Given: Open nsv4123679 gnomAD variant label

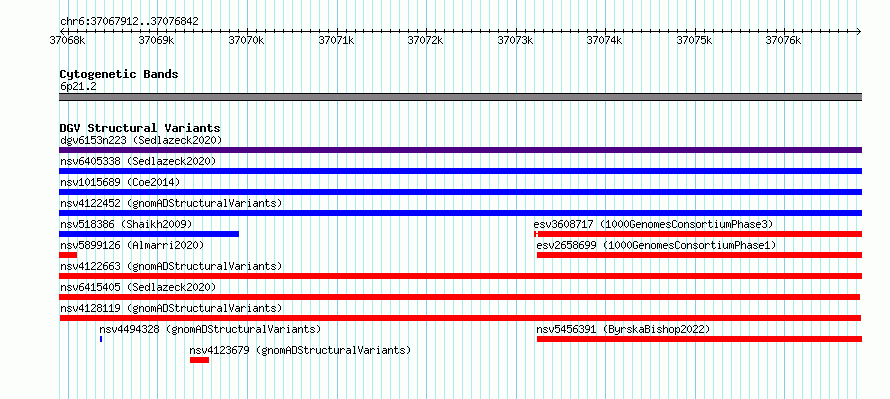Looking at the screenshot, I should pos(300,350).
